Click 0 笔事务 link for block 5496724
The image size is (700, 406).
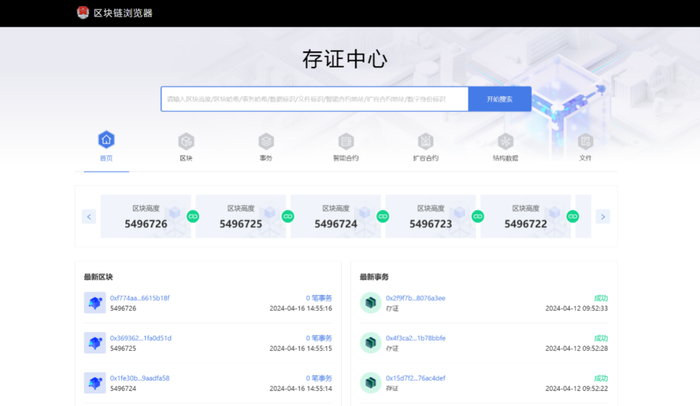(319, 378)
